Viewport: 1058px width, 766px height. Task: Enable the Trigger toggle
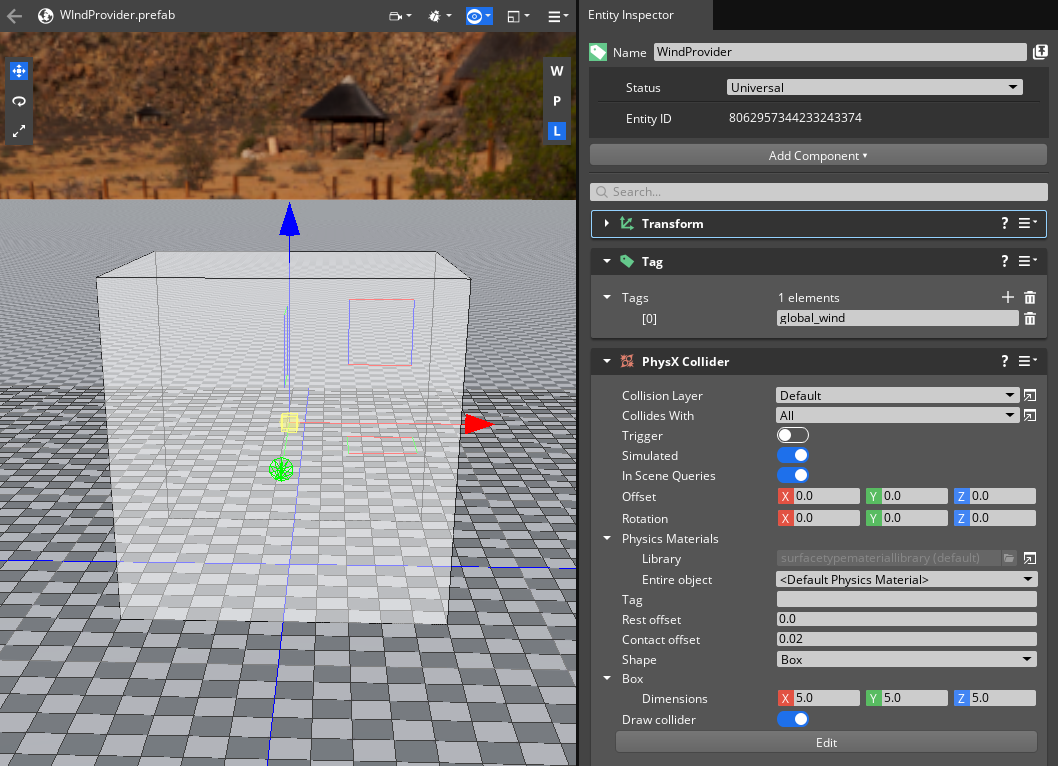pos(792,435)
